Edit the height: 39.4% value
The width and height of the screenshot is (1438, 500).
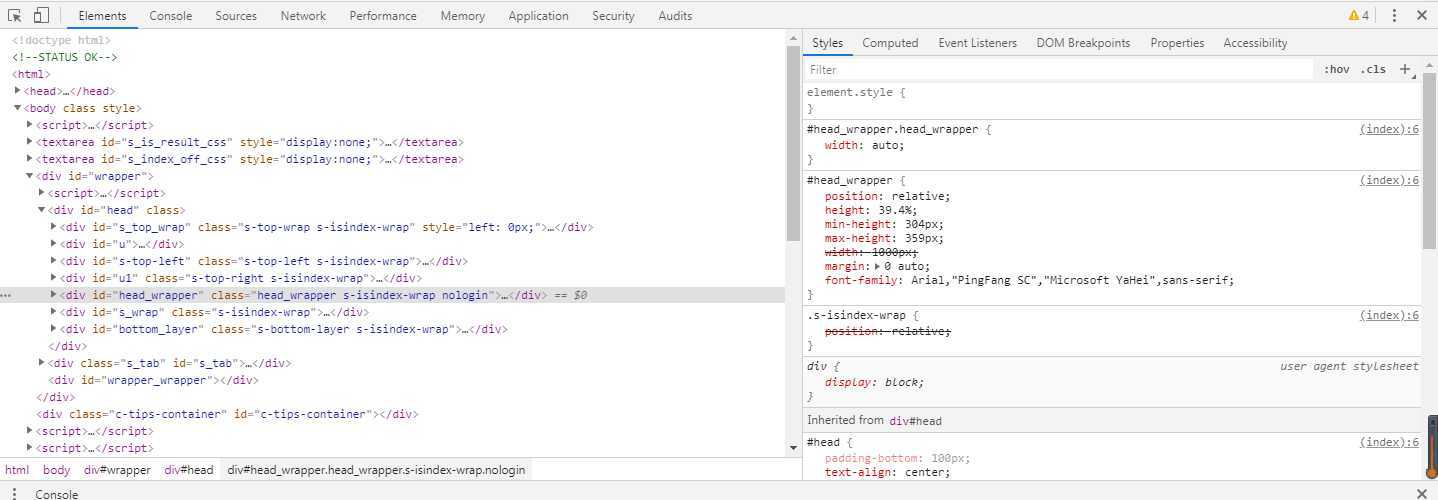897,211
